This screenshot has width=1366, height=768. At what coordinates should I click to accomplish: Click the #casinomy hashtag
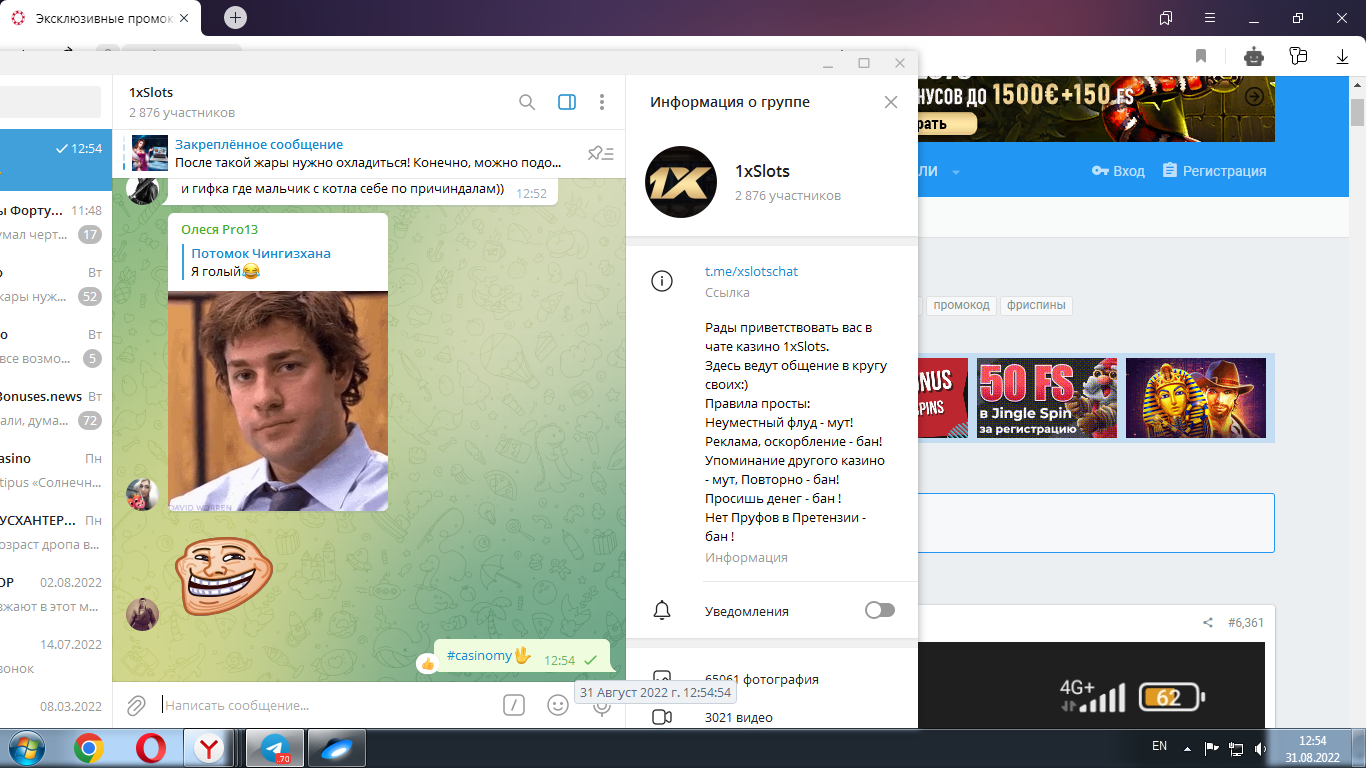[x=479, y=656]
